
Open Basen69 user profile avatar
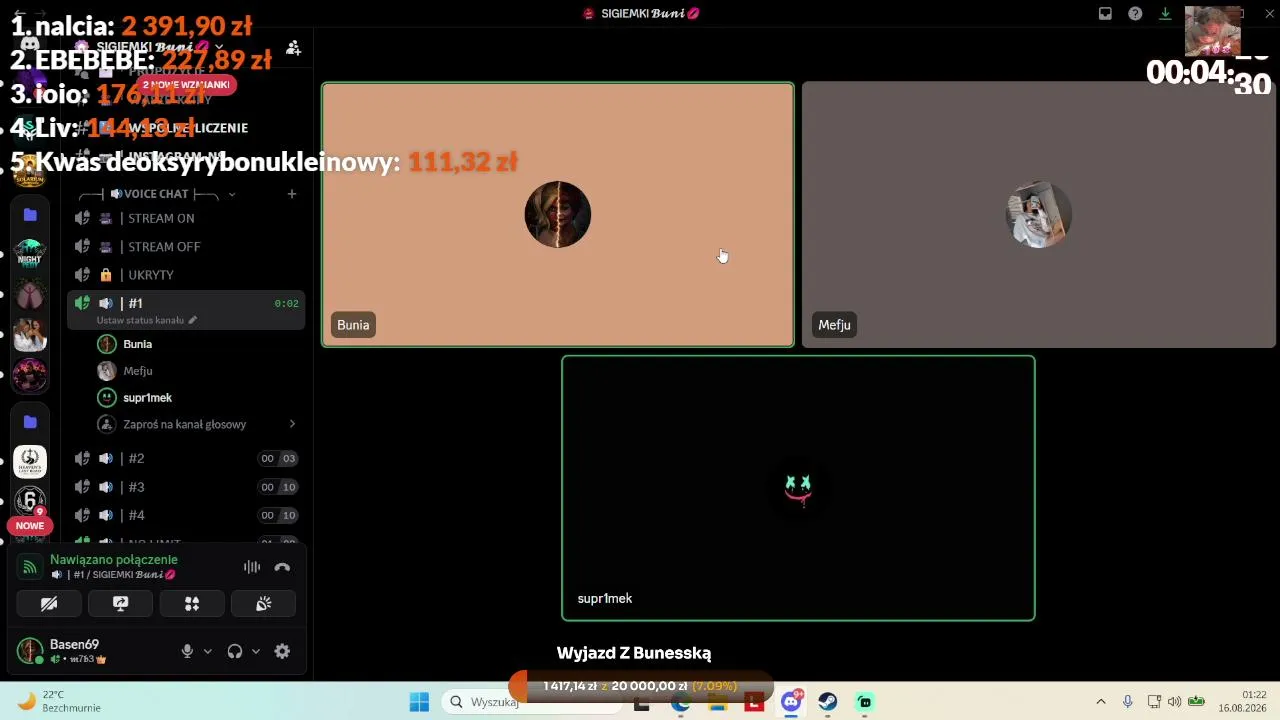pos(30,651)
